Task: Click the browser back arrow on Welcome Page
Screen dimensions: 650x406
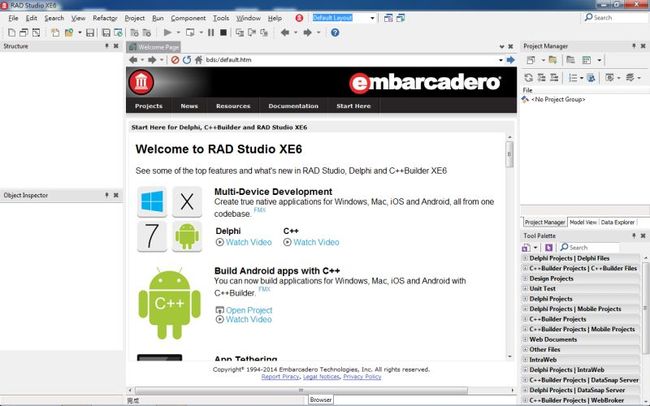Action: 133,60
